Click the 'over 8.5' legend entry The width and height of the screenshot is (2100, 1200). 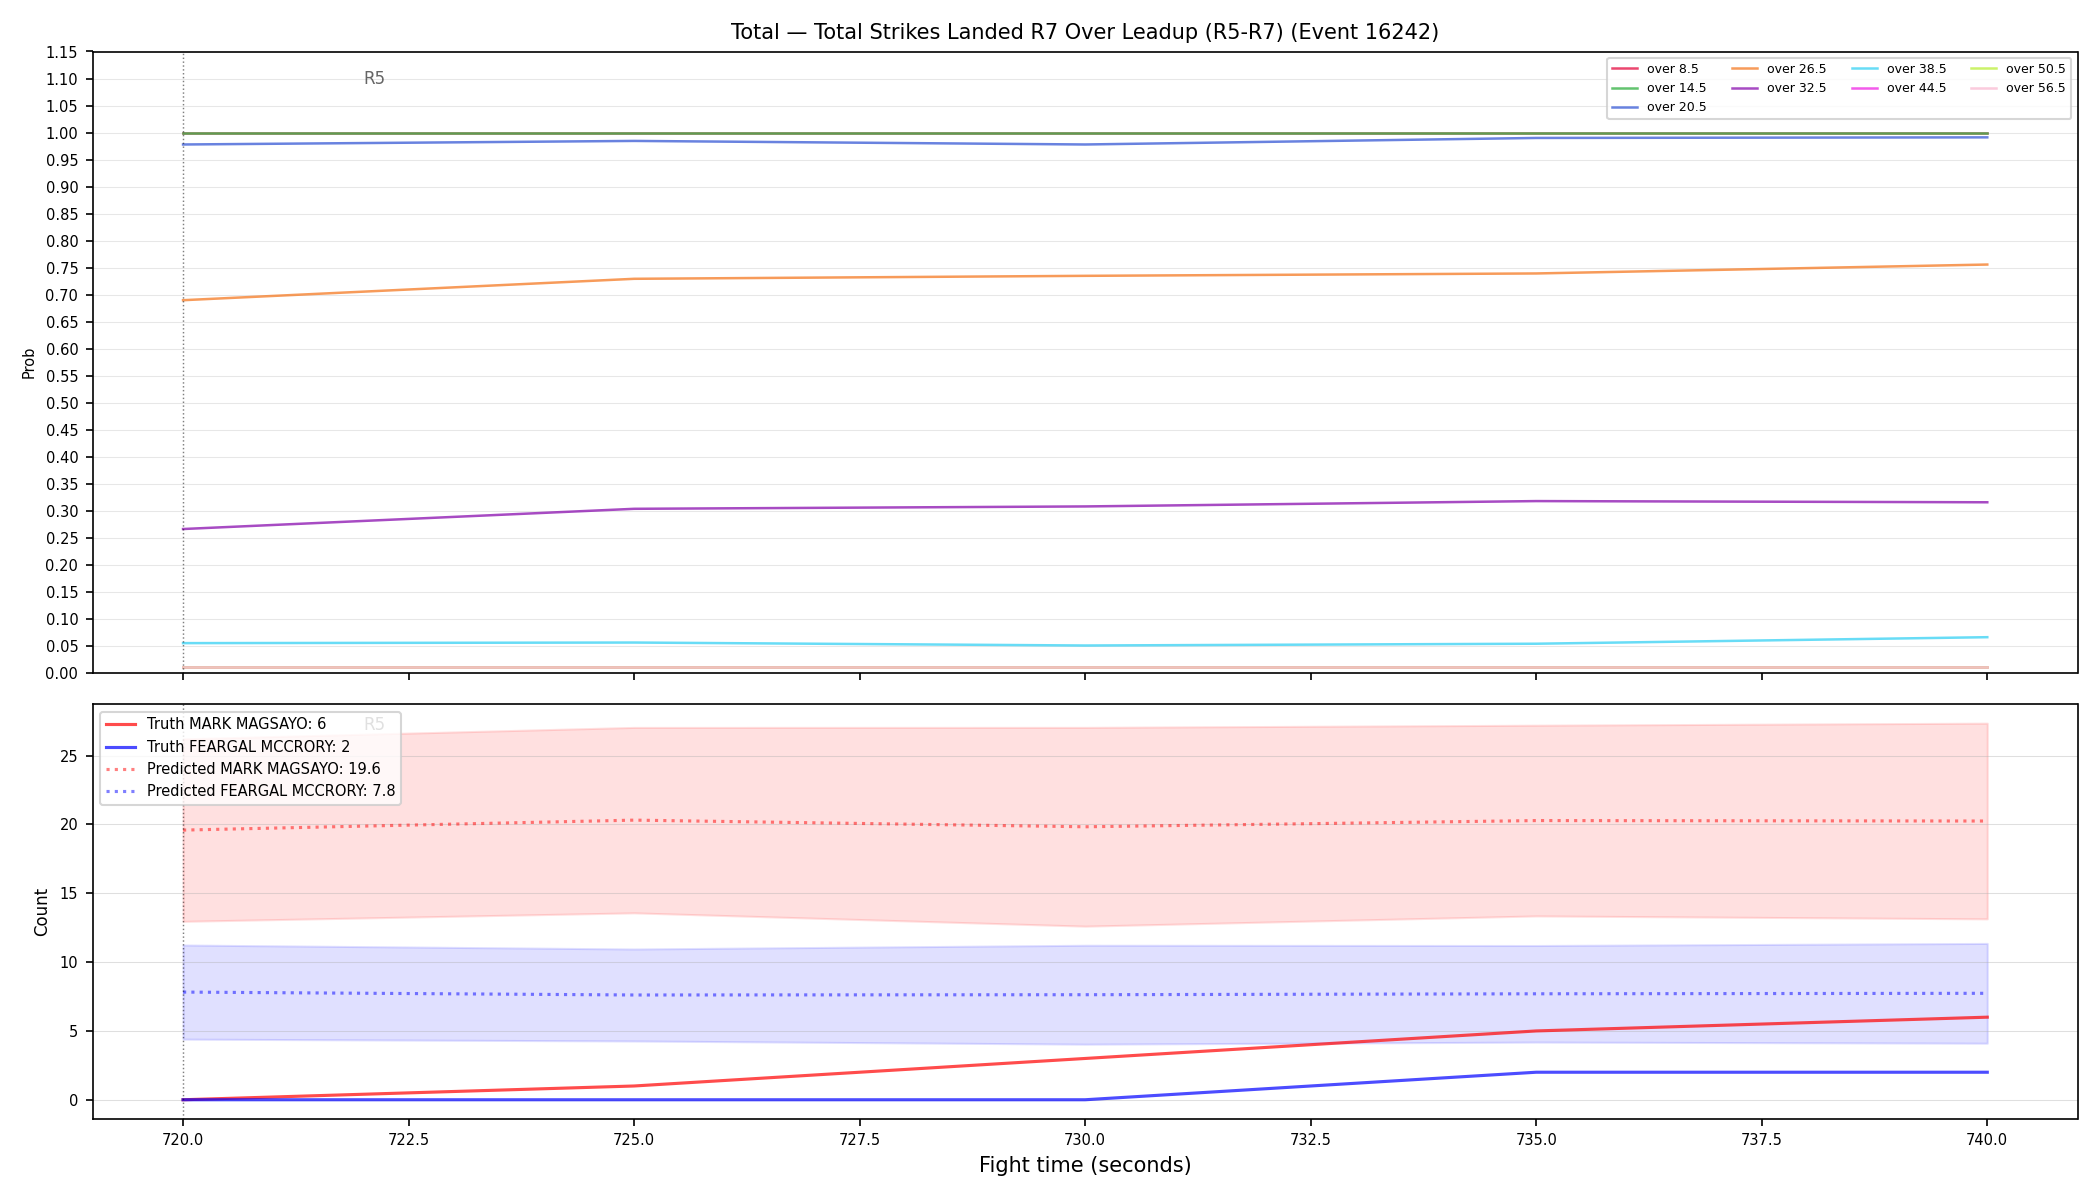click(1655, 69)
